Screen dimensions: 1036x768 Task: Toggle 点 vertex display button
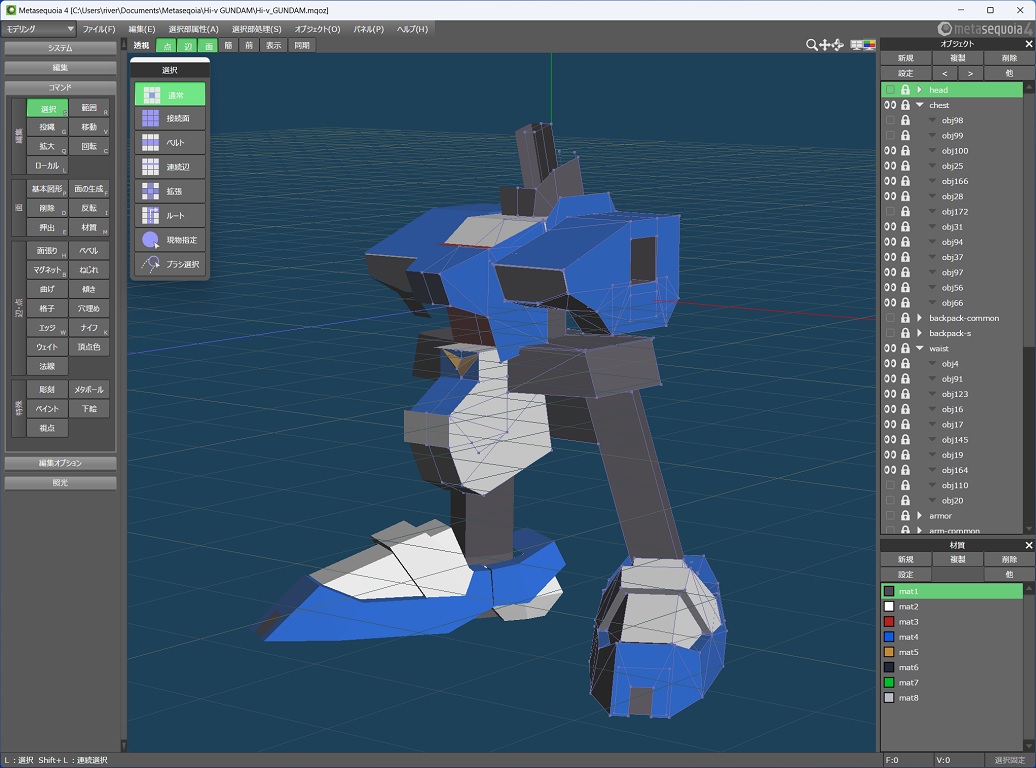pos(166,46)
